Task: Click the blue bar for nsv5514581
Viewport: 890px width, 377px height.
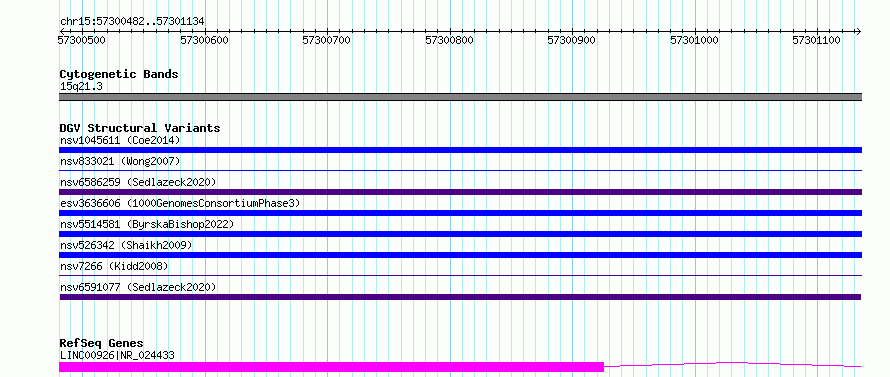Action: coord(460,234)
